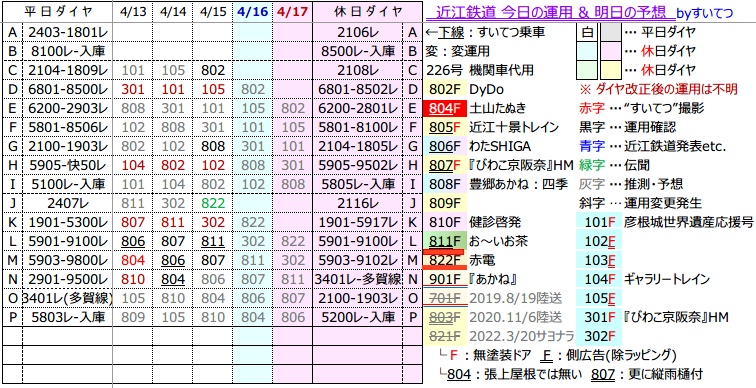Viewport: 756px width, 388px height.
Task: Click the 5200レ-入庫 holiday cell
Action: (x=357, y=317)
